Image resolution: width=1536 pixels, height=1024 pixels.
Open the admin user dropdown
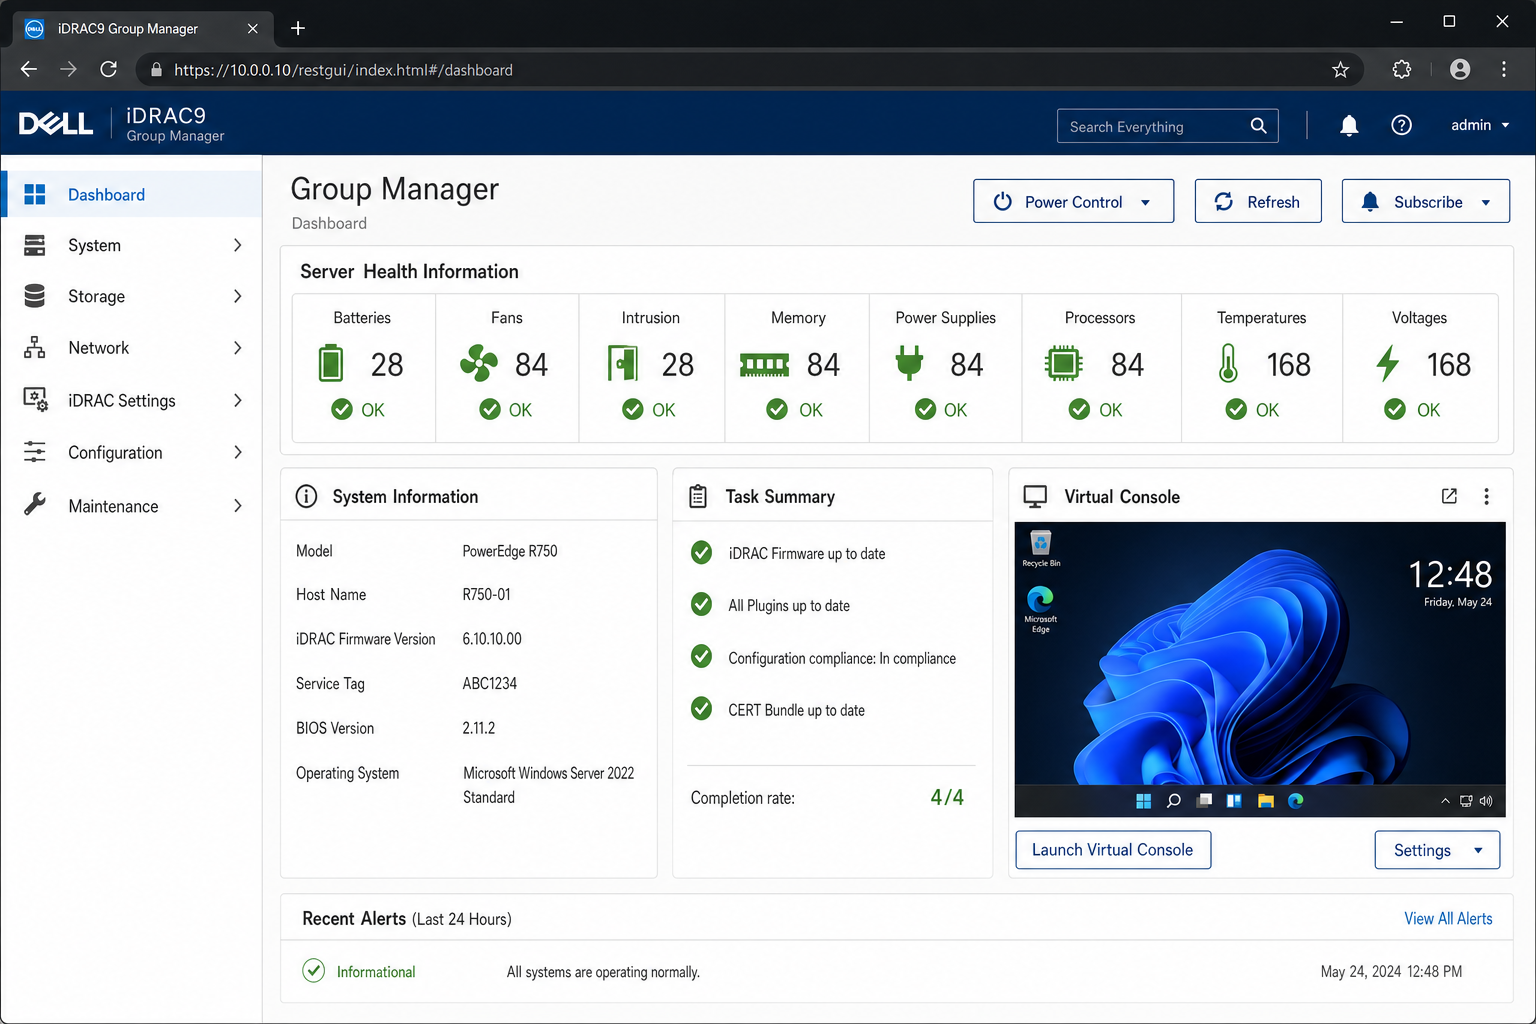point(1480,125)
